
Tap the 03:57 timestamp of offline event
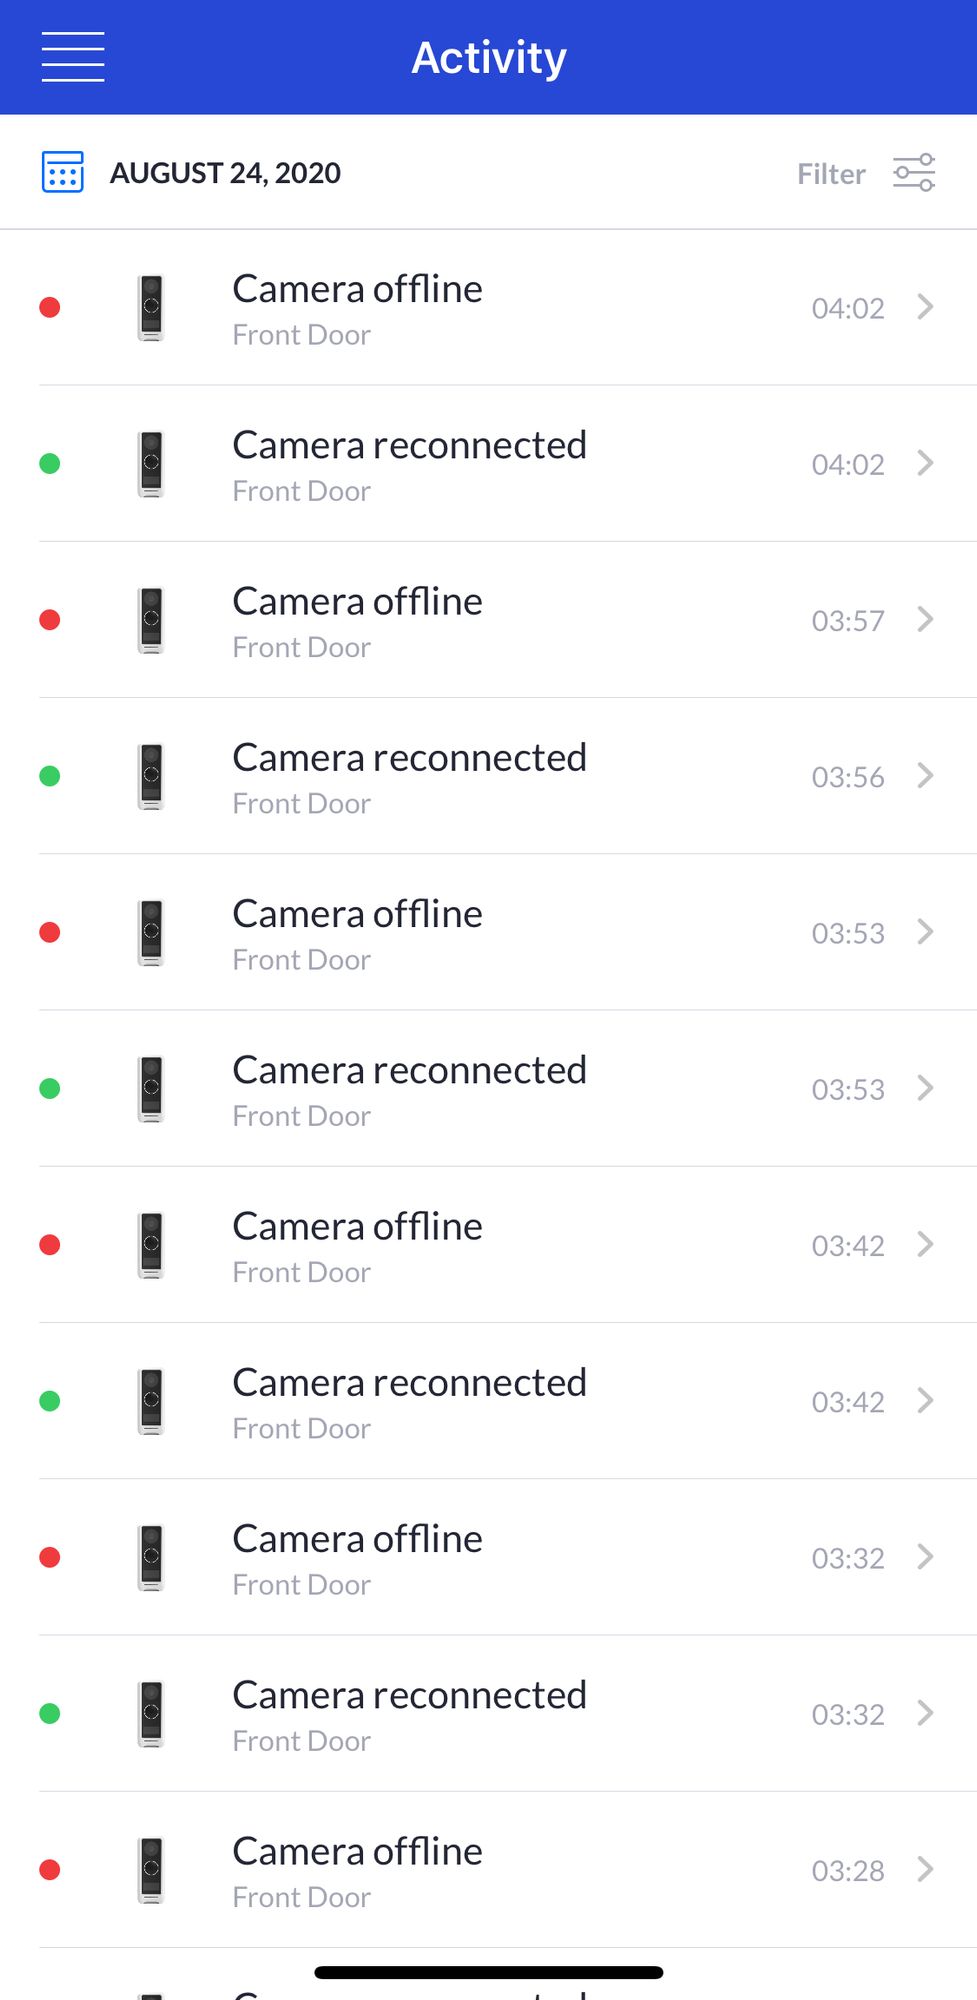847,621
